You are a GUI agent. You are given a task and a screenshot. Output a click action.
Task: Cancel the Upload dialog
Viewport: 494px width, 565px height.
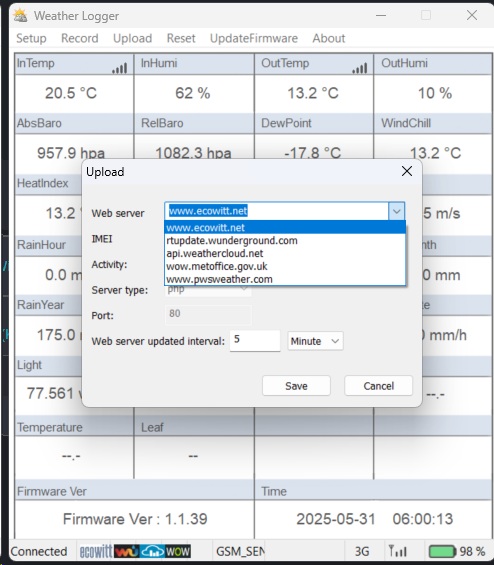(x=378, y=386)
